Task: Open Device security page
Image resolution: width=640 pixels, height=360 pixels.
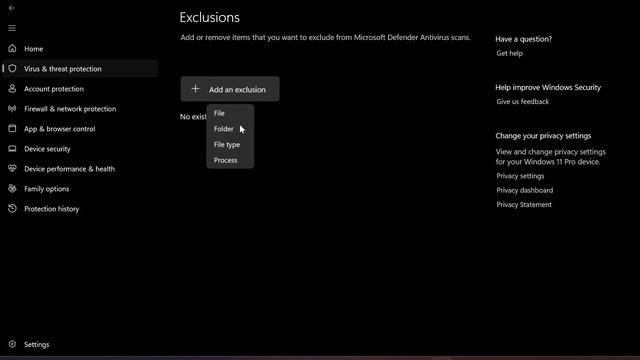Action: pyautogui.click(x=47, y=149)
